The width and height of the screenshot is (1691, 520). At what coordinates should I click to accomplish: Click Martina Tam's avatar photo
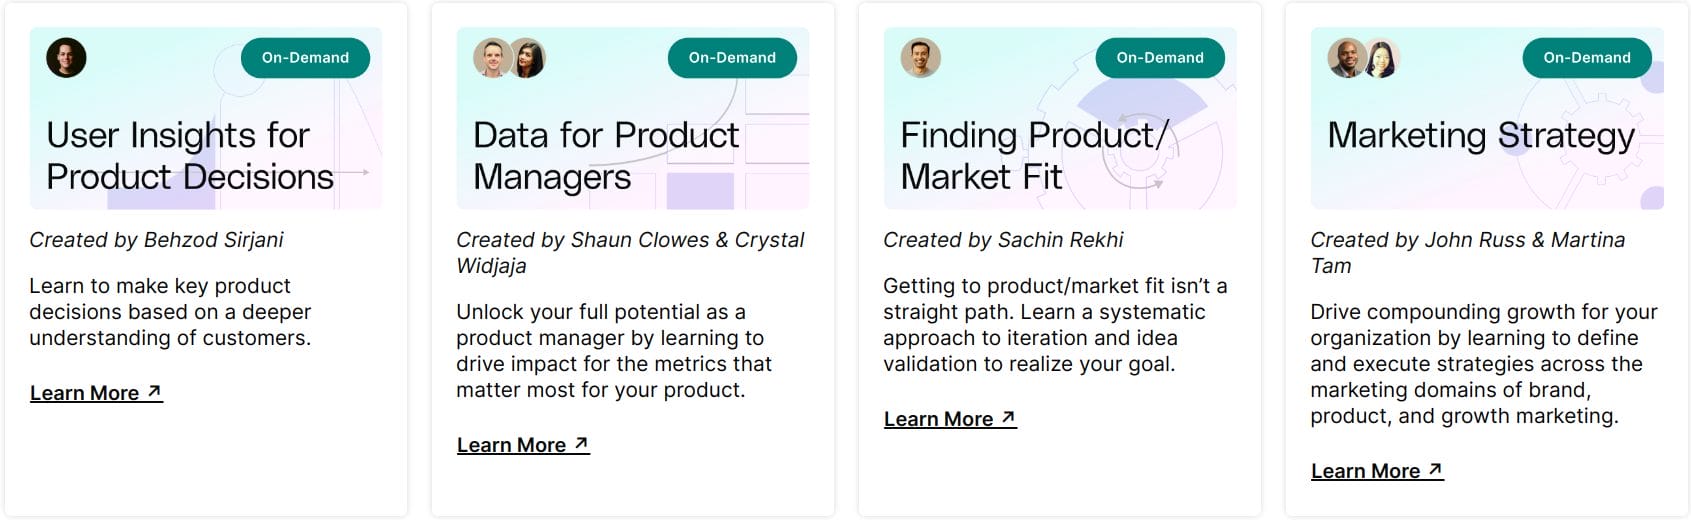1382,58
